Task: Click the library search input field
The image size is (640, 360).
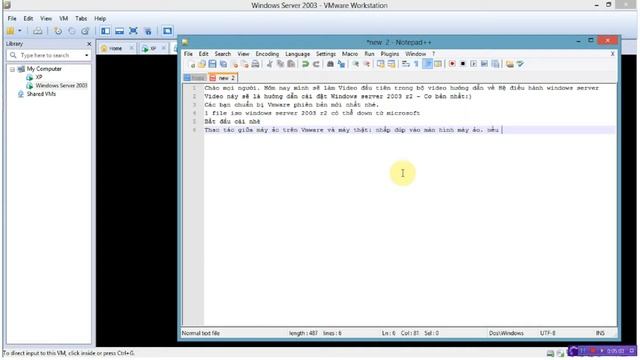Action: (x=49, y=55)
